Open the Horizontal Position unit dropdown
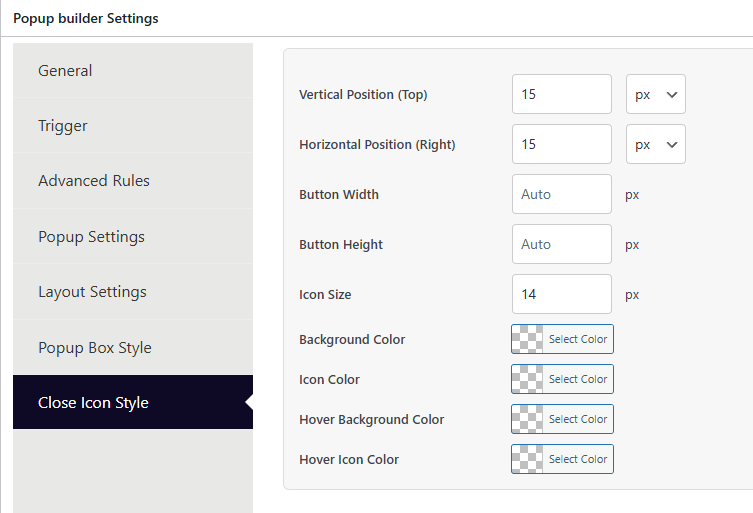Image resolution: width=753 pixels, height=513 pixels. (656, 144)
